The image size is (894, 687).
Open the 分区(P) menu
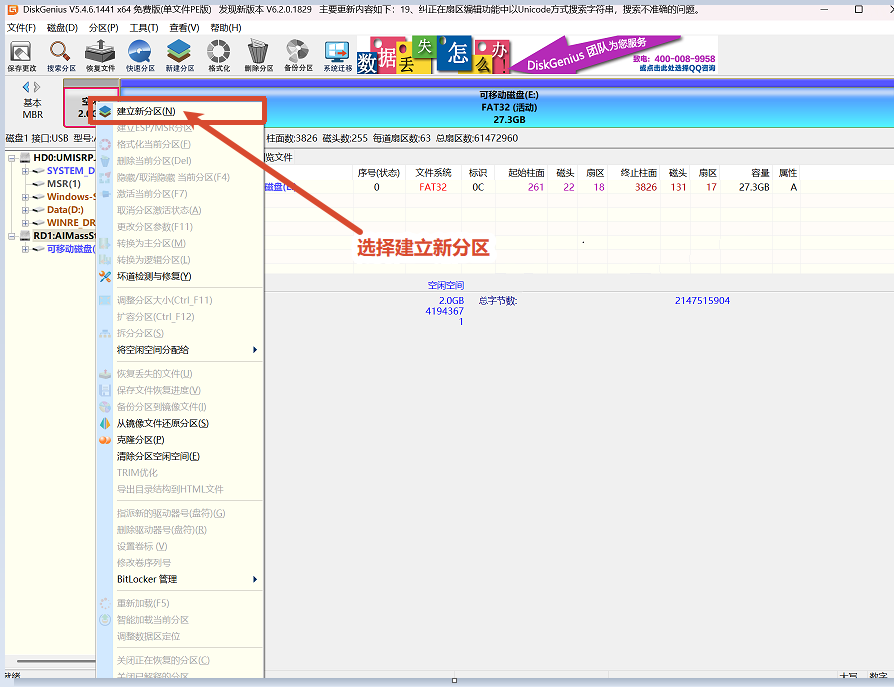coord(104,28)
